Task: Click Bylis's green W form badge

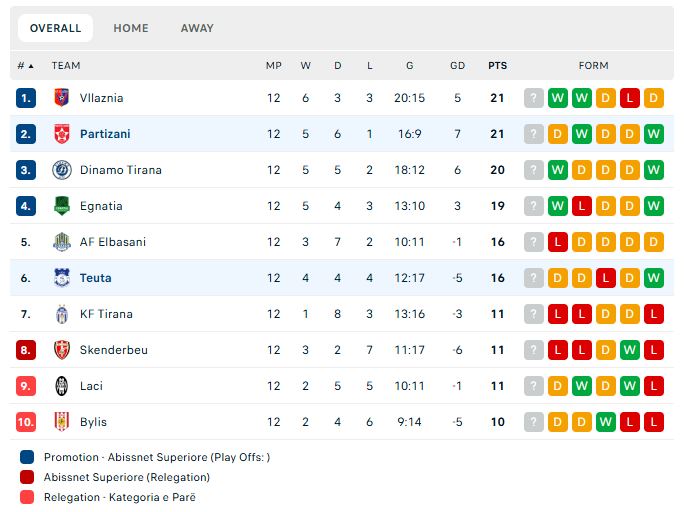Action: 606,422
